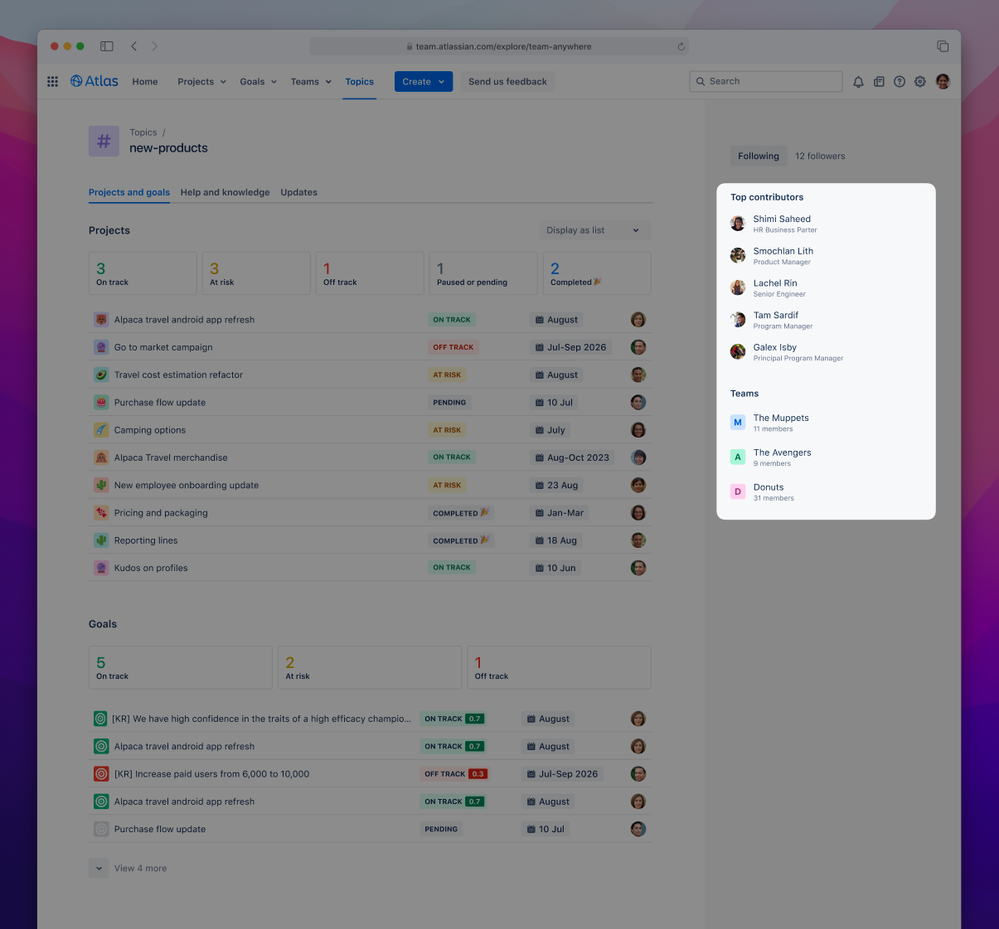Click Galex Isby's avatar

point(737,352)
